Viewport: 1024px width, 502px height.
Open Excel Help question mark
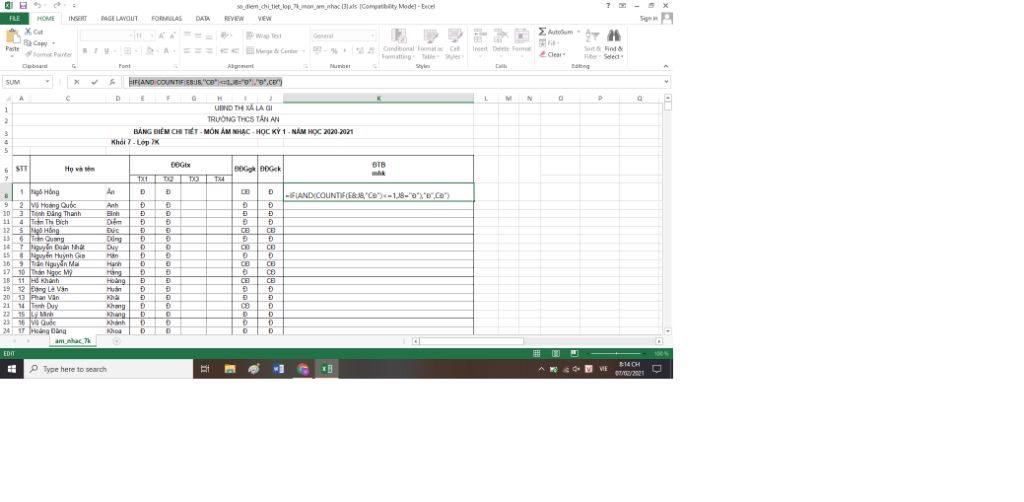pos(608,5)
